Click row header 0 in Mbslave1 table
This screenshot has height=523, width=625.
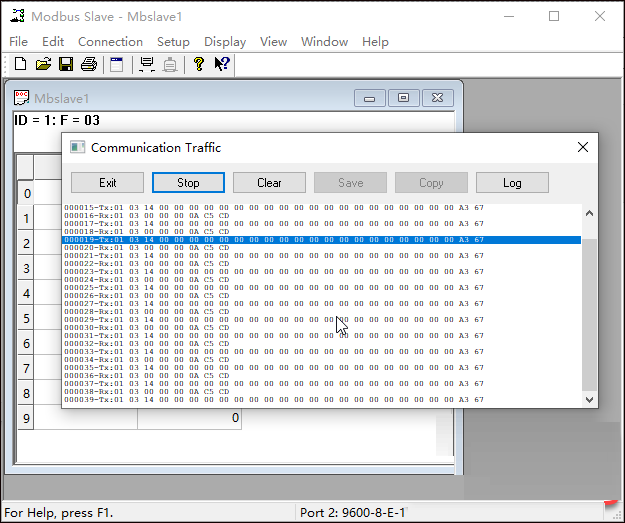26,193
